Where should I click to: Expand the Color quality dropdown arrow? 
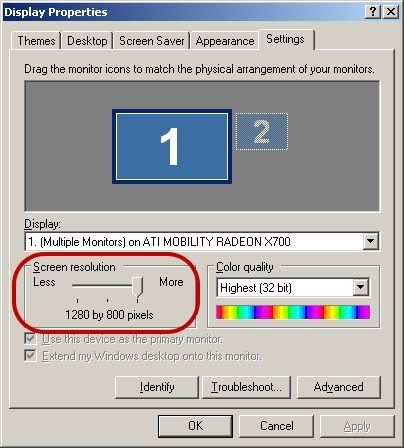(x=361, y=287)
